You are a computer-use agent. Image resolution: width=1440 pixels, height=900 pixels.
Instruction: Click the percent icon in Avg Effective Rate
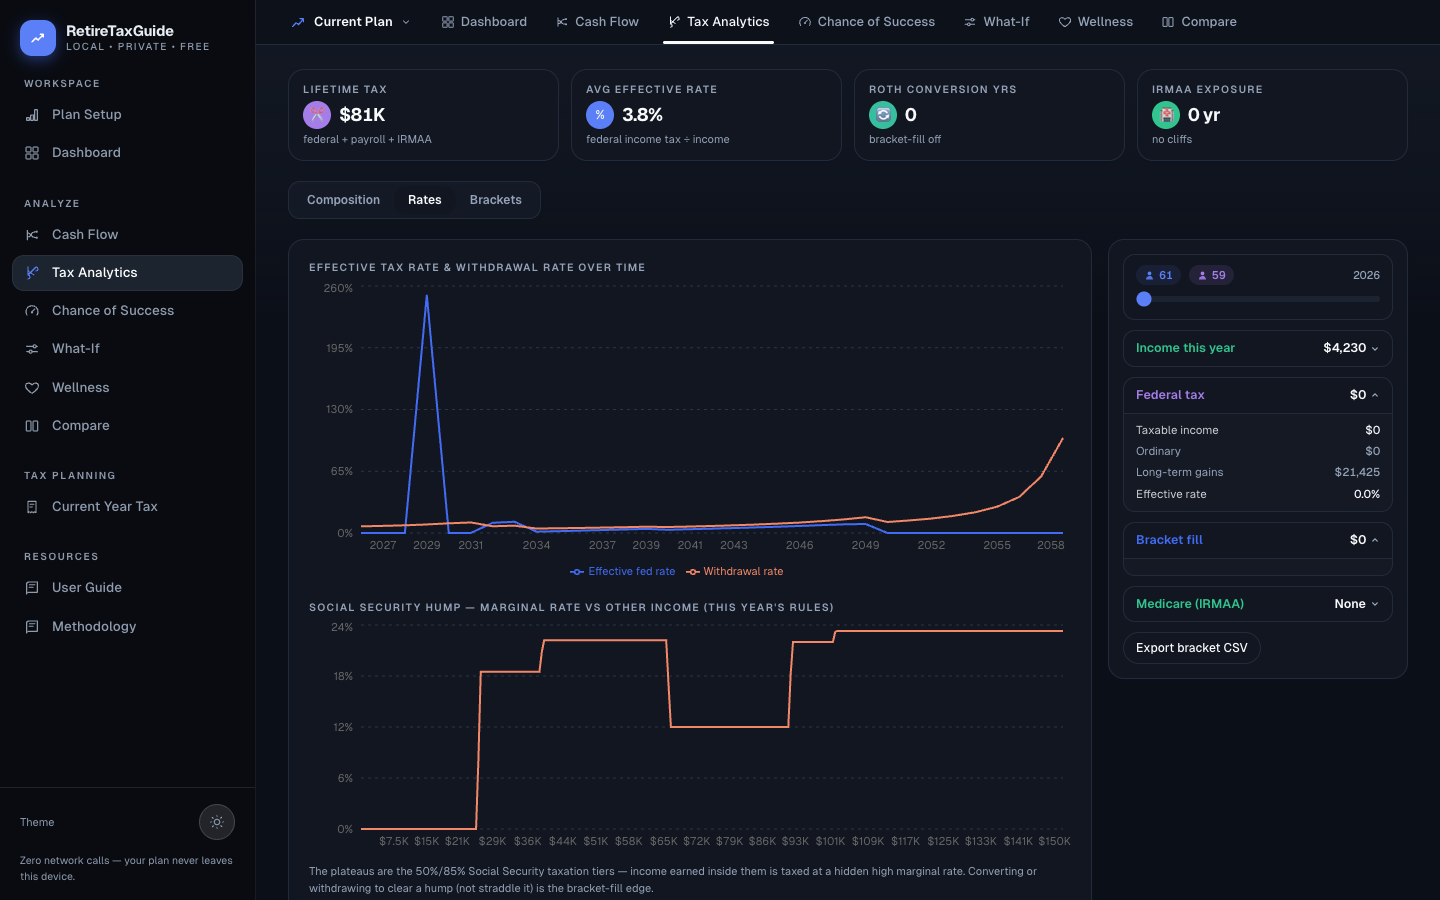click(x=600, y=115)
